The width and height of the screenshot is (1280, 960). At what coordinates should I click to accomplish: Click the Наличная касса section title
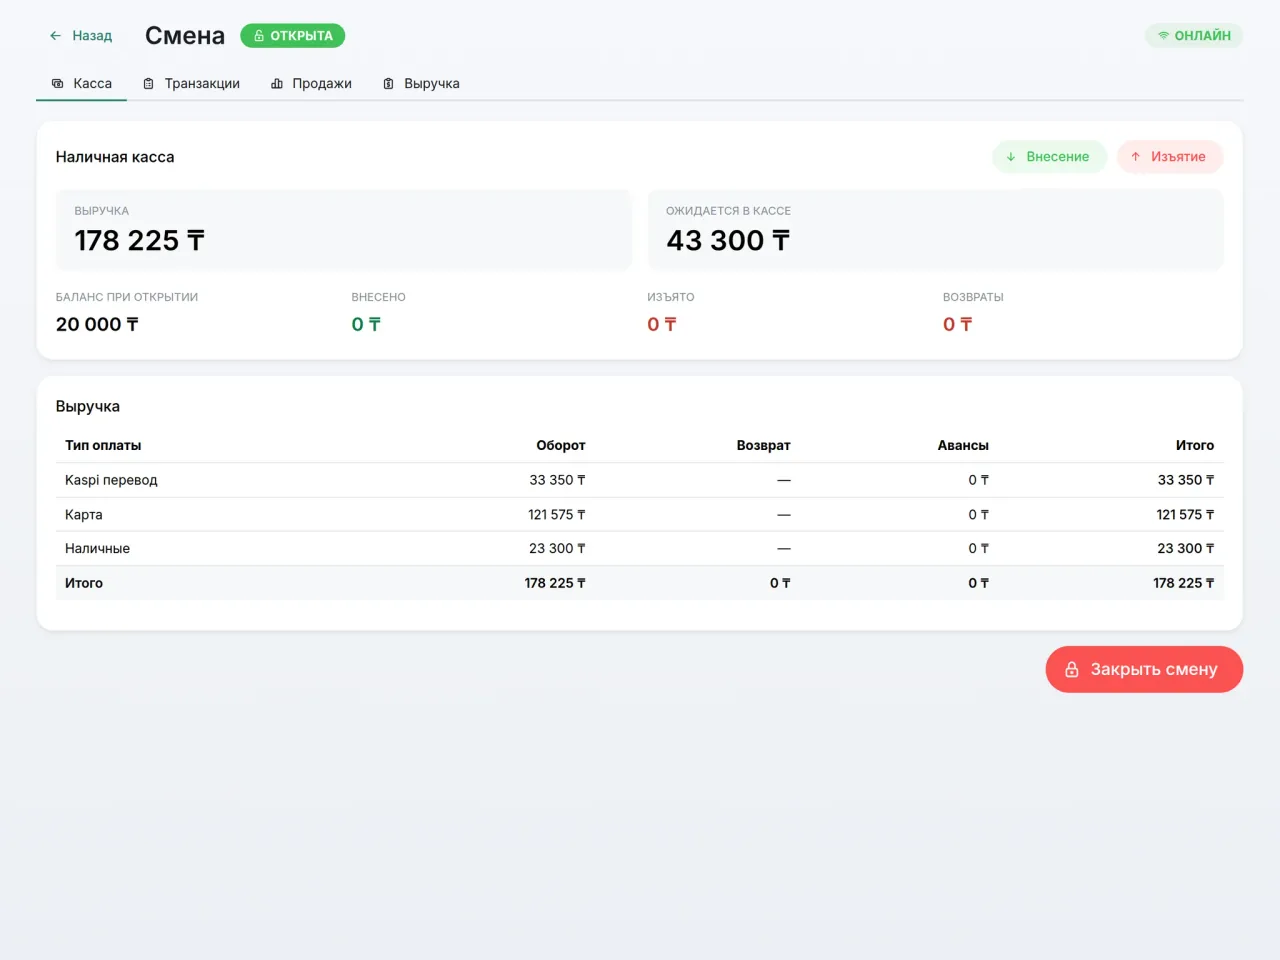pyautogui.click(x=115, y=157)
